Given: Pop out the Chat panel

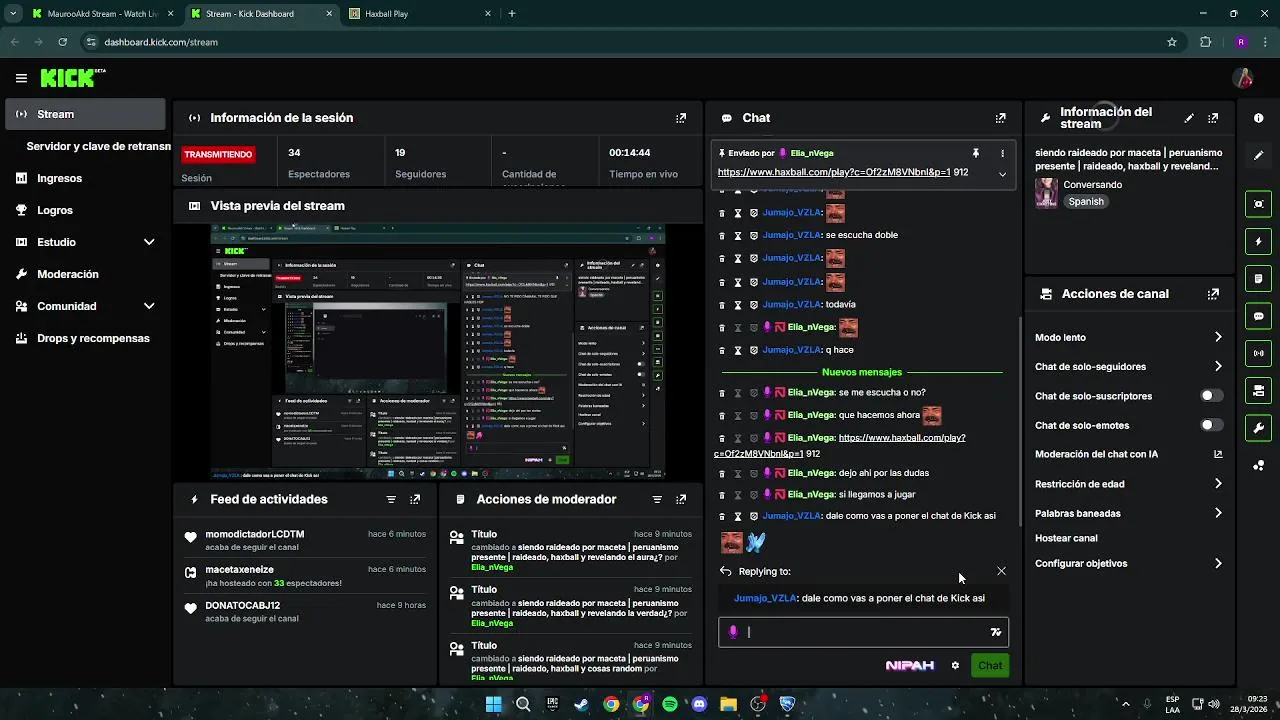Looking at the screenshot, I should click(1000, 118).
